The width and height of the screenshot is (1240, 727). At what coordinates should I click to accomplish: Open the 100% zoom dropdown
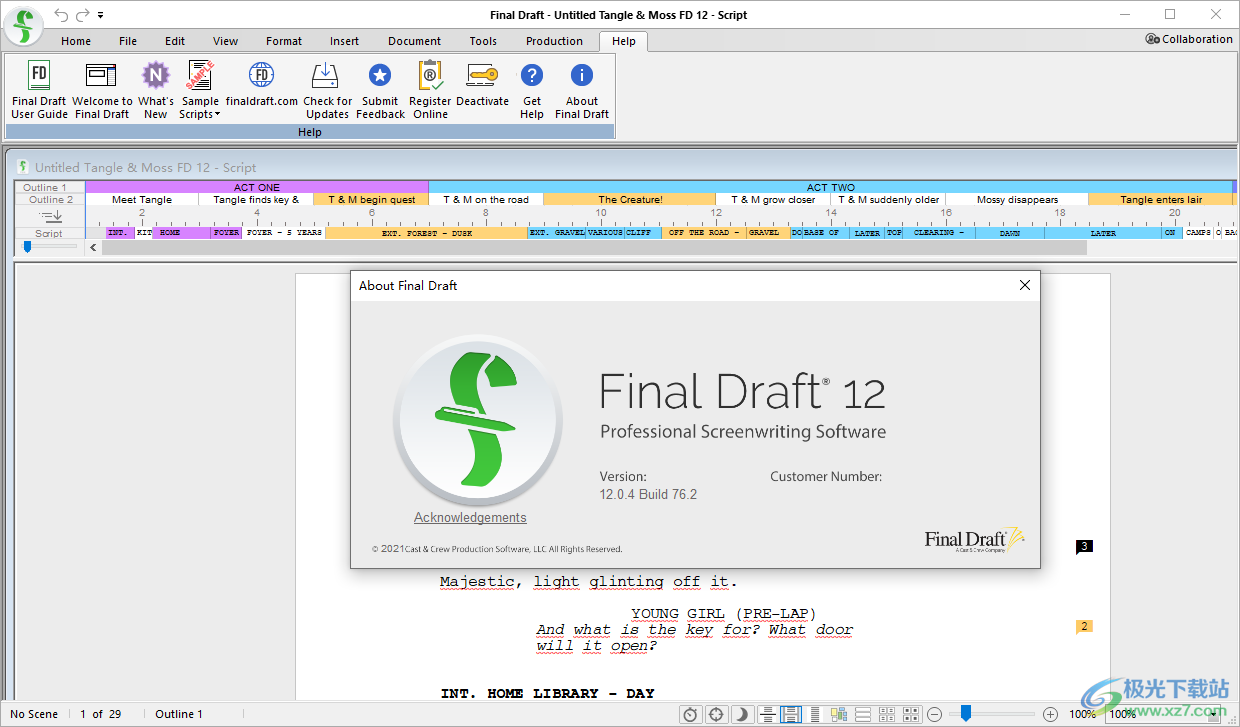(1213, 714)
